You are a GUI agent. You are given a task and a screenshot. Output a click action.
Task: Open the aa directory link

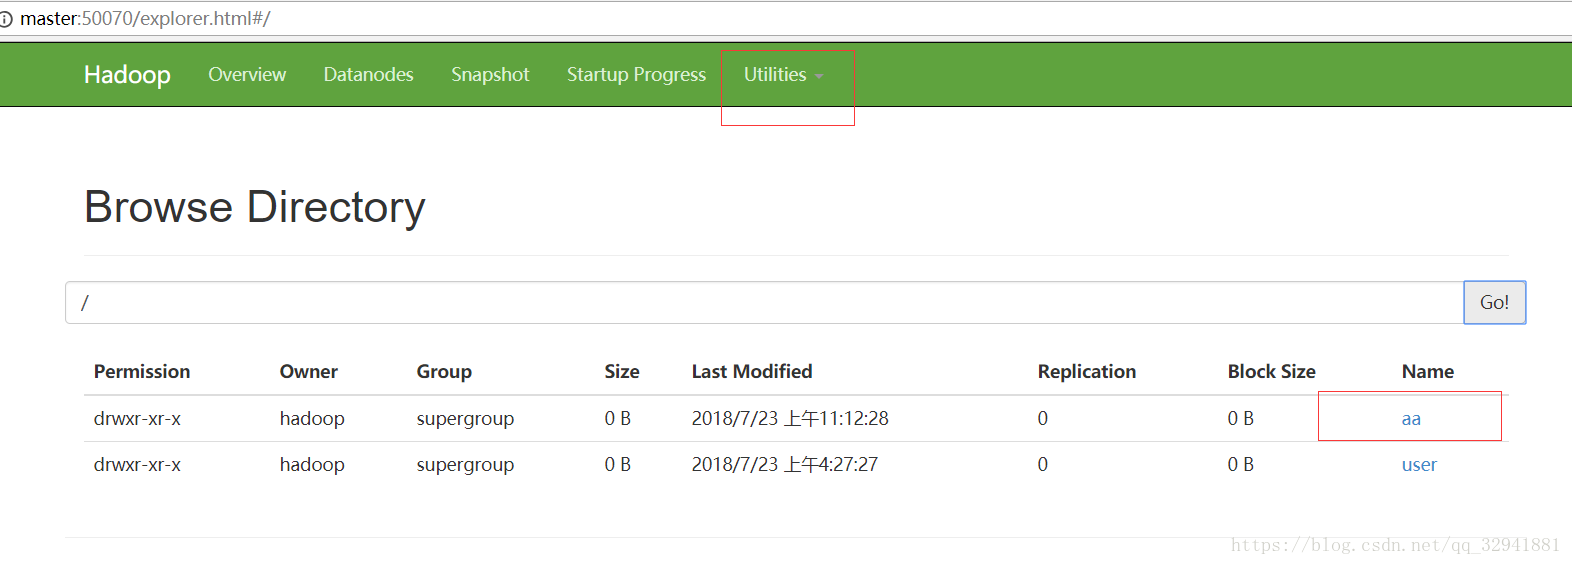pyautogui.click(x=1411, y=419)
